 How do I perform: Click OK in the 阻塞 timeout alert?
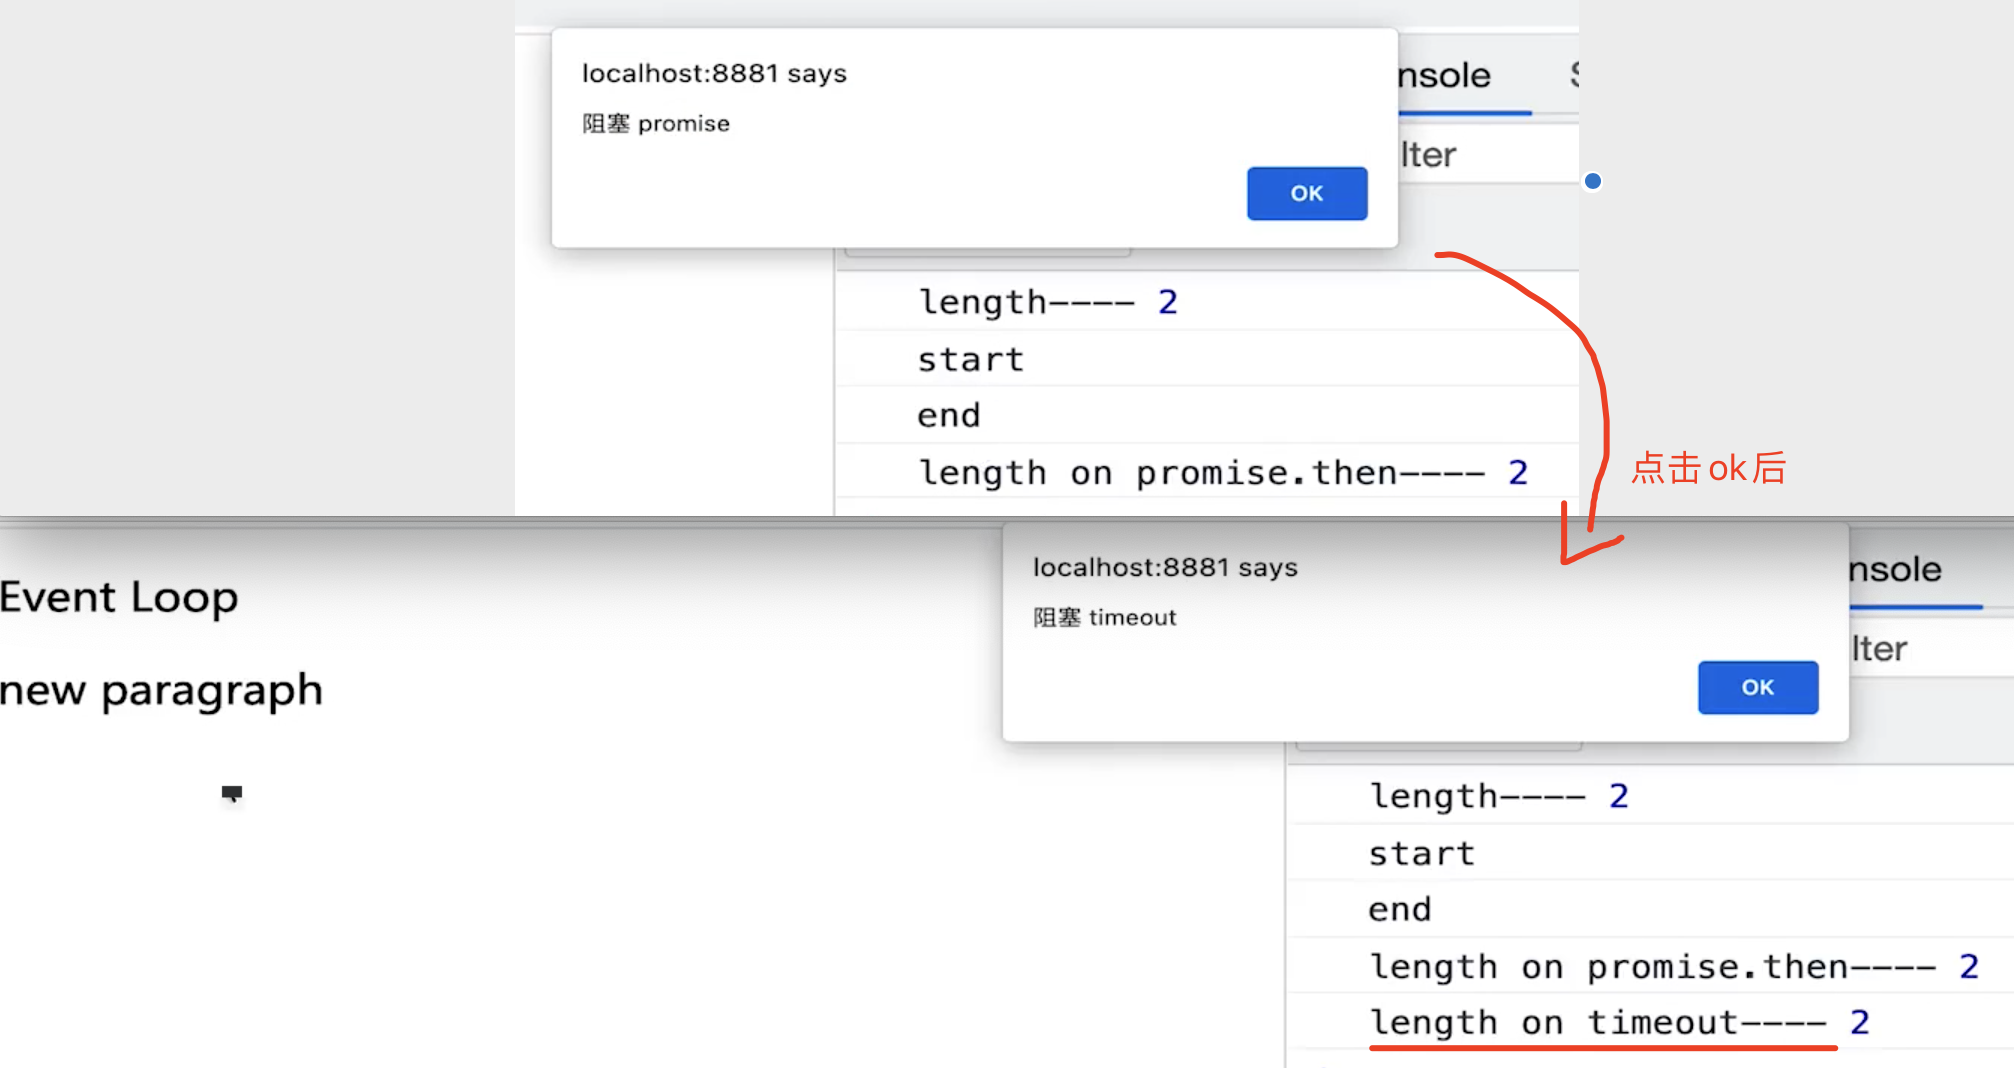1757,687
